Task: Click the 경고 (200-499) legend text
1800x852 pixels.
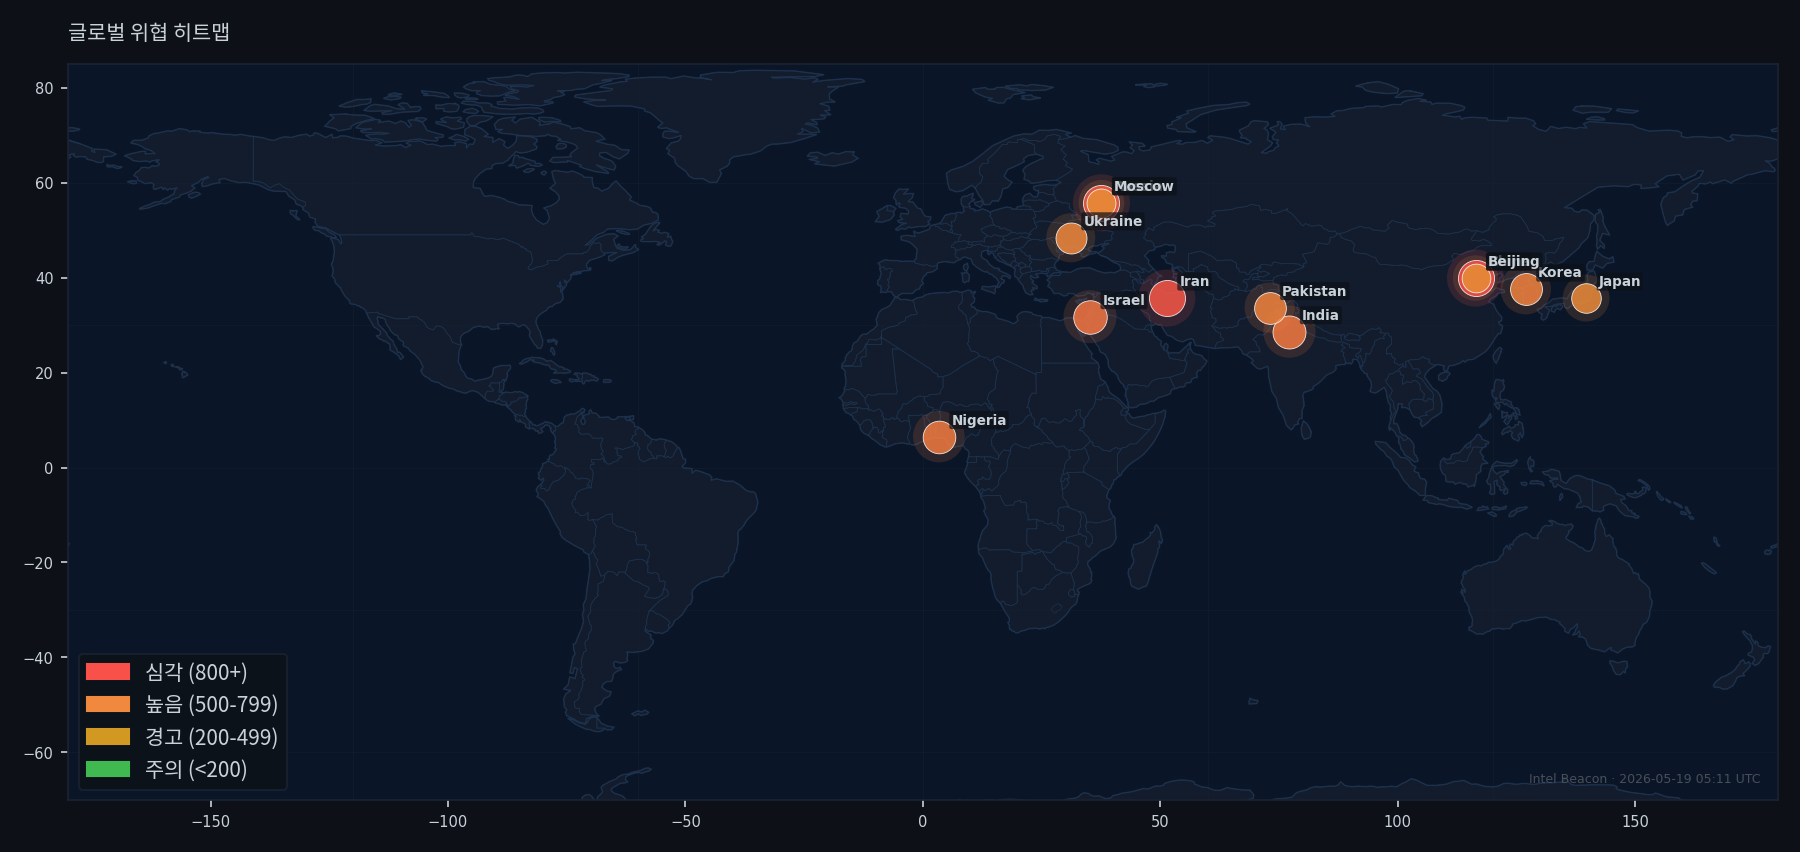Action: tap(212, 737)
